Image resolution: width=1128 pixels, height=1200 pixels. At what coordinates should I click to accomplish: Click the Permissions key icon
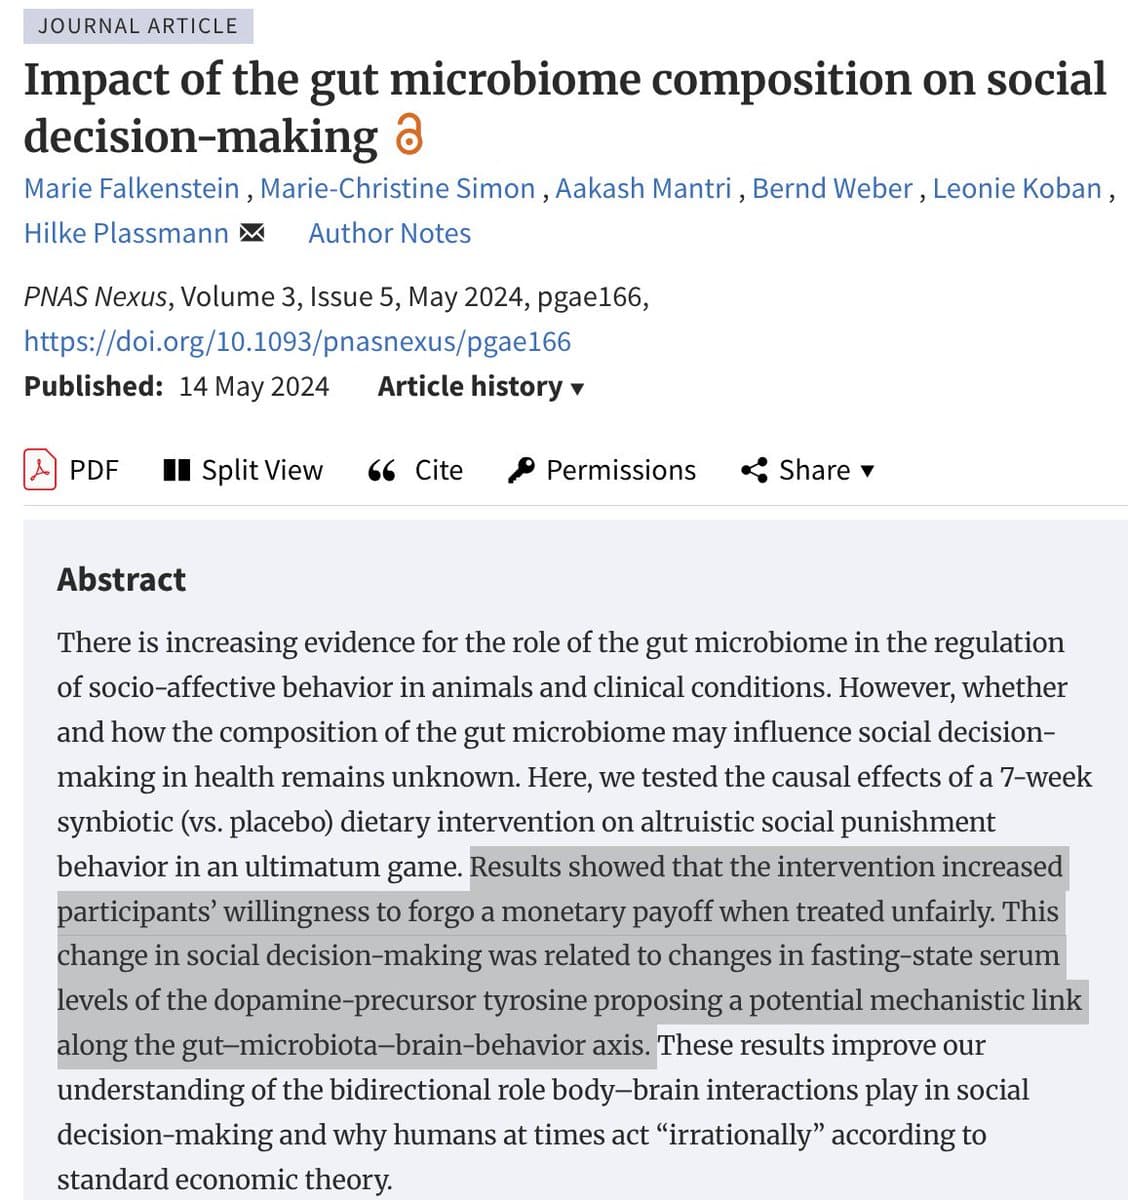coord(522,470)
